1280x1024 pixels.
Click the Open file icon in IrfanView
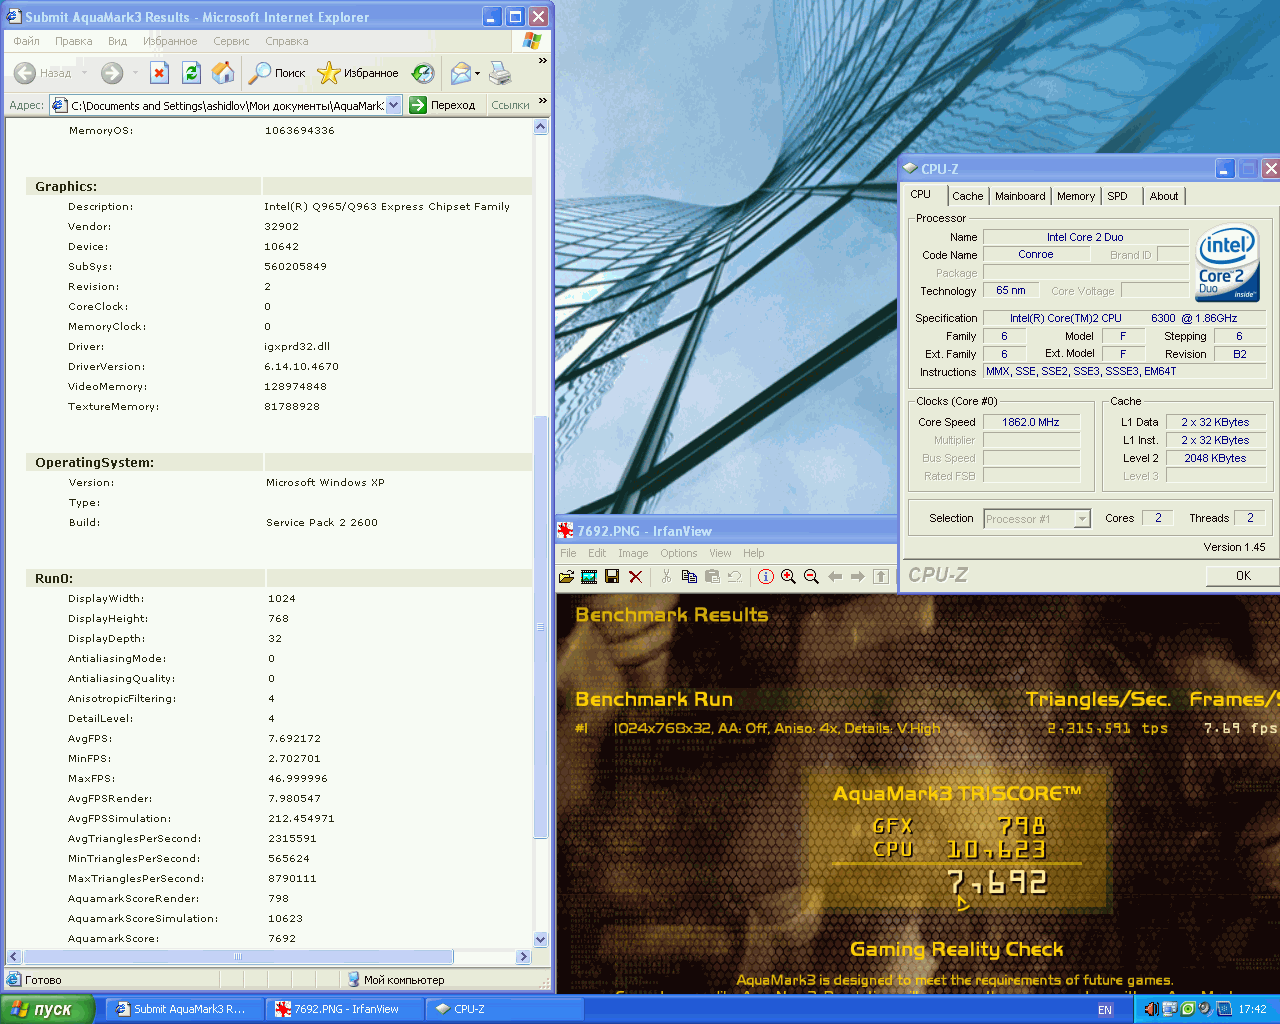[566, 576]
